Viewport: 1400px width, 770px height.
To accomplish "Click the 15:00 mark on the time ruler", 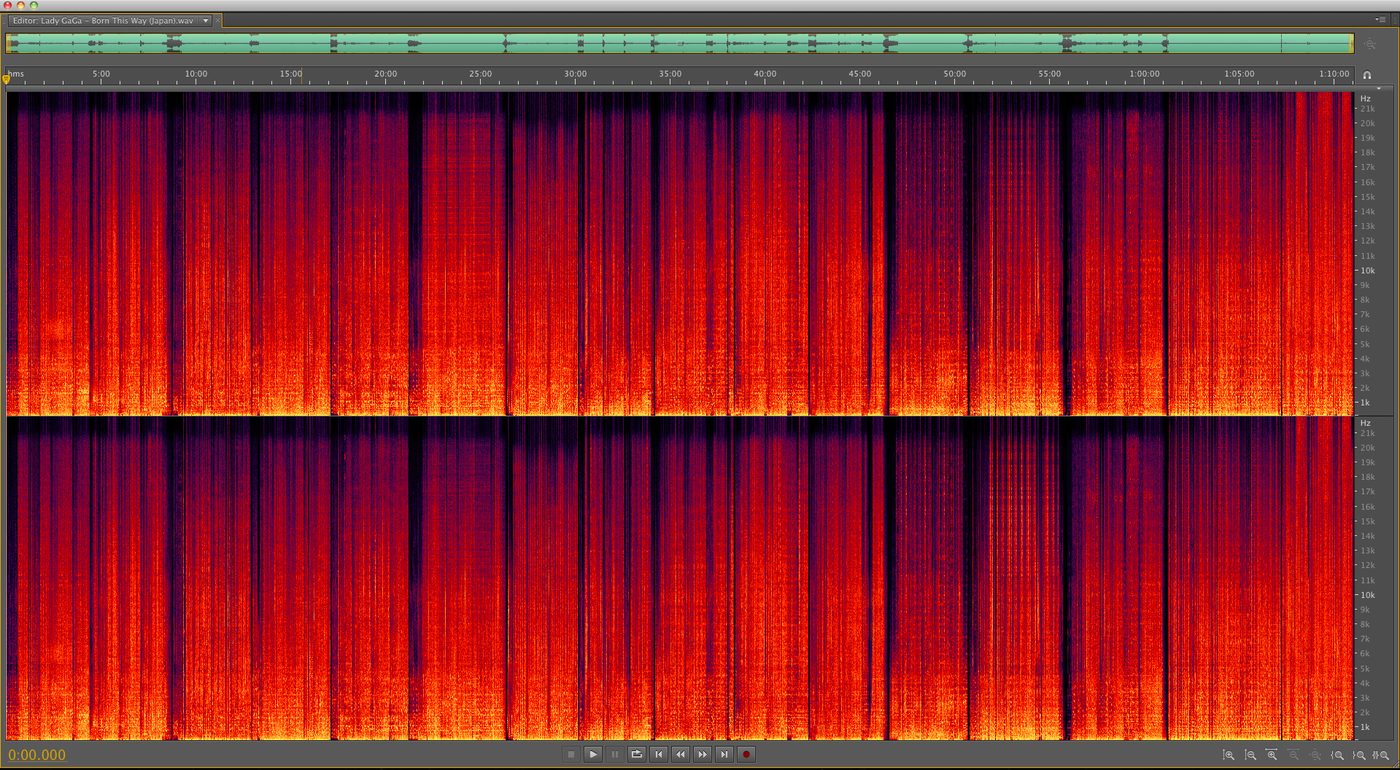I will tap(291, 74).
